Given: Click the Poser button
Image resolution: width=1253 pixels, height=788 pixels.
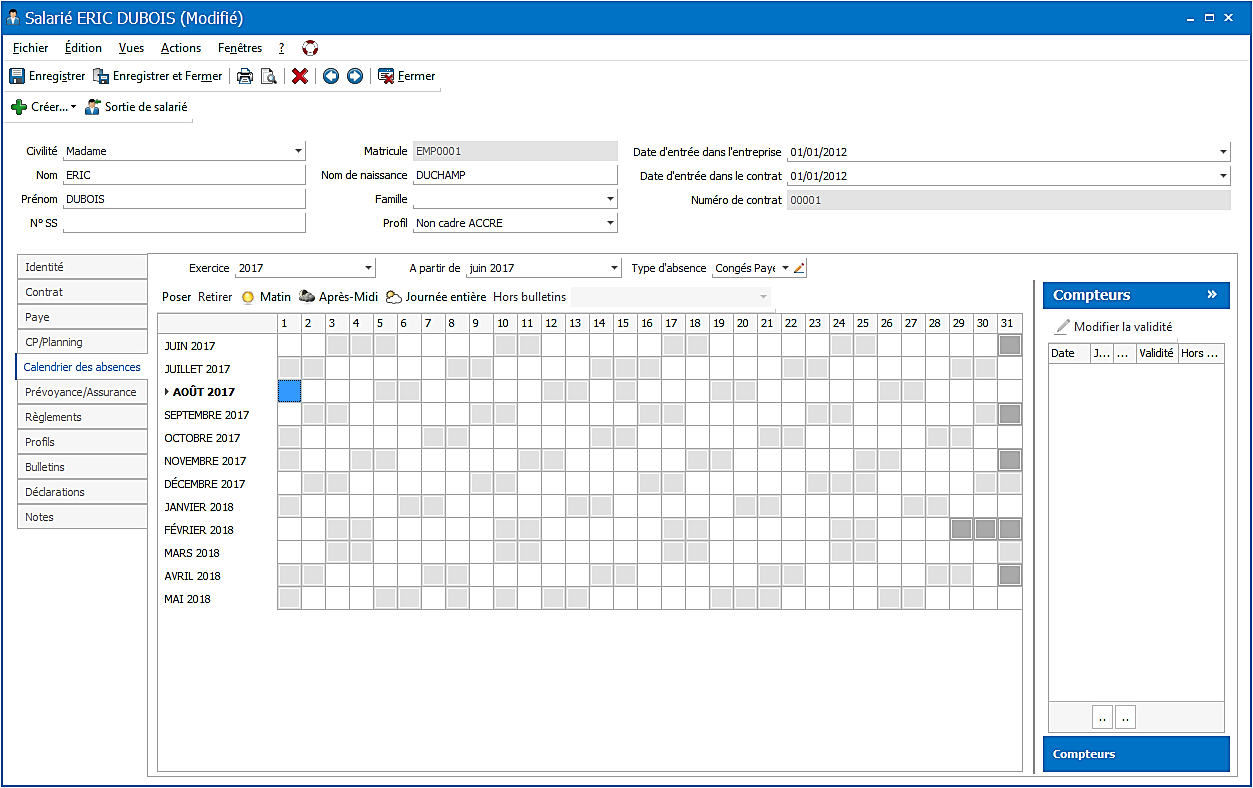Looking at the screenshot, I should (x=176, y=297).
